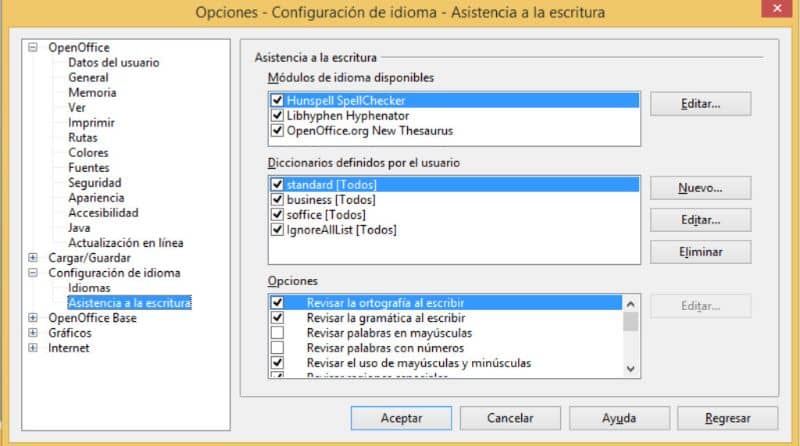Collapse the Configuración de idioma node
Image resolution: width=800 pixels, height=446 pixels.
coord(33,273)
